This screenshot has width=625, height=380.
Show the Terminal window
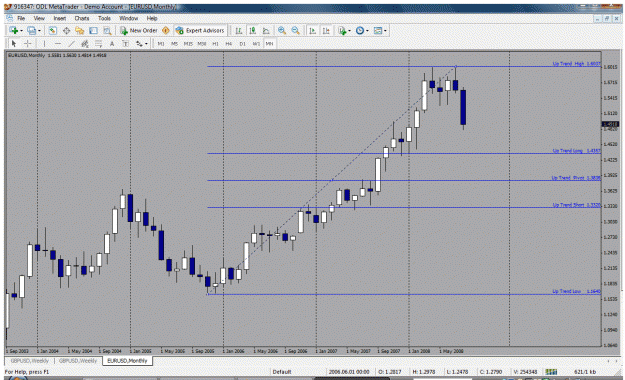93,31
